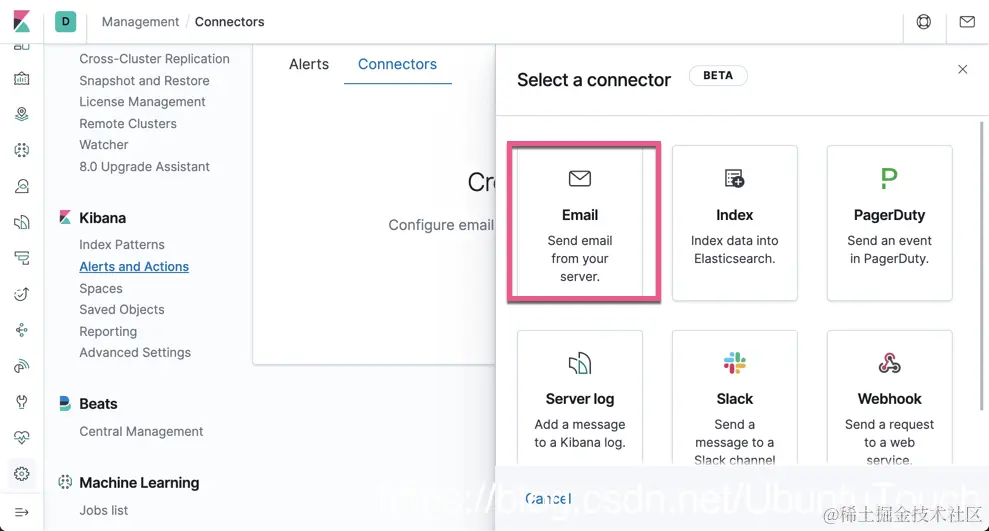Open Logs app icon in sidebar
This screenshot has width=989, height=531.
pyautogui.click(x=21, y=222)
